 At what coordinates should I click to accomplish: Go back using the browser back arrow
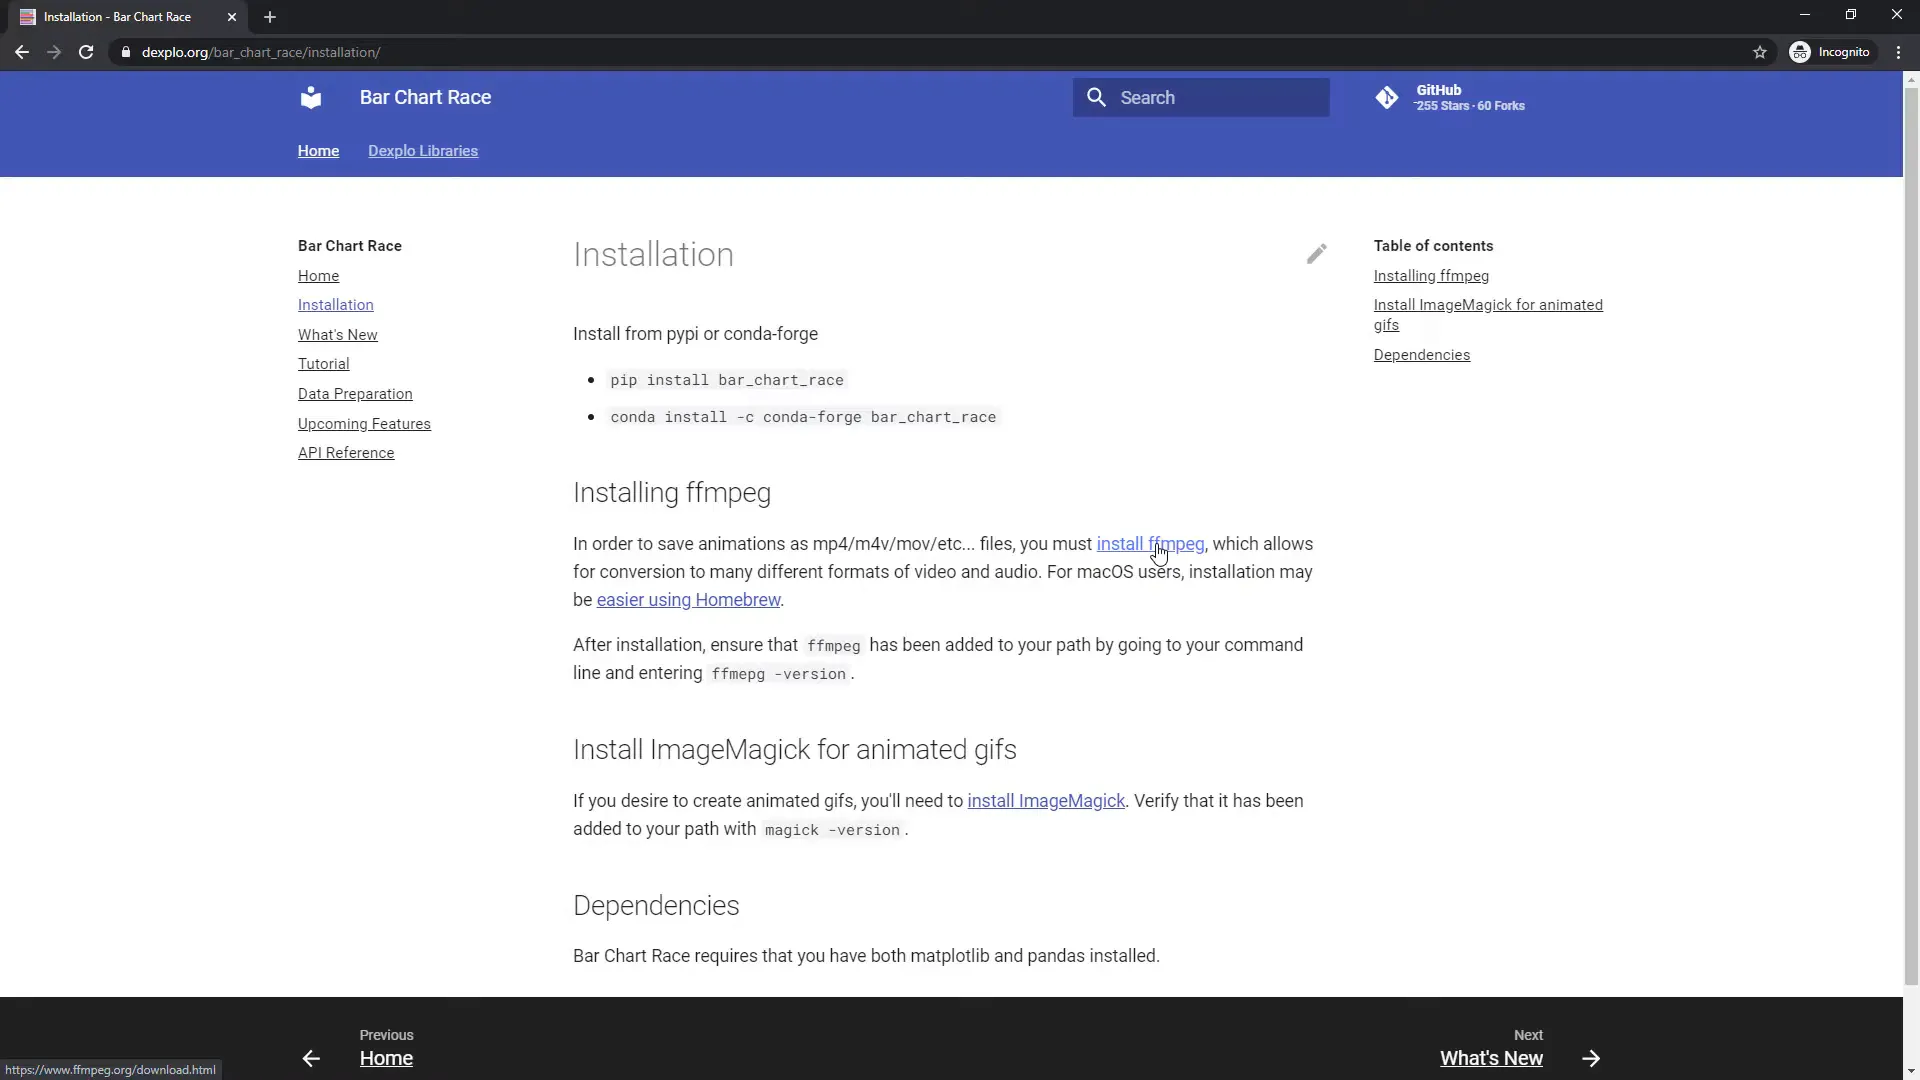(22, 52)
